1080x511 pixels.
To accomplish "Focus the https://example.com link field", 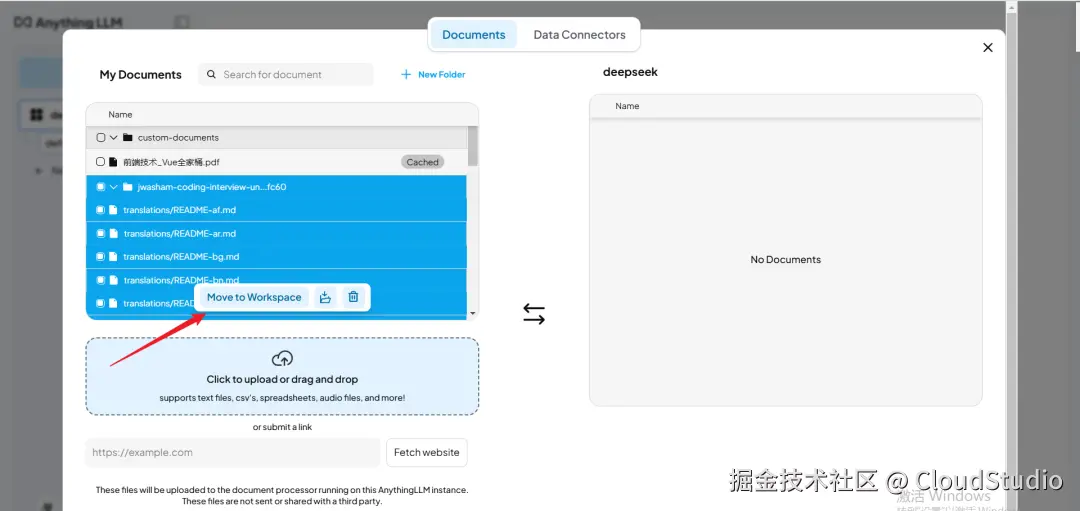I will pyautogui.click(x=233, y=452).
